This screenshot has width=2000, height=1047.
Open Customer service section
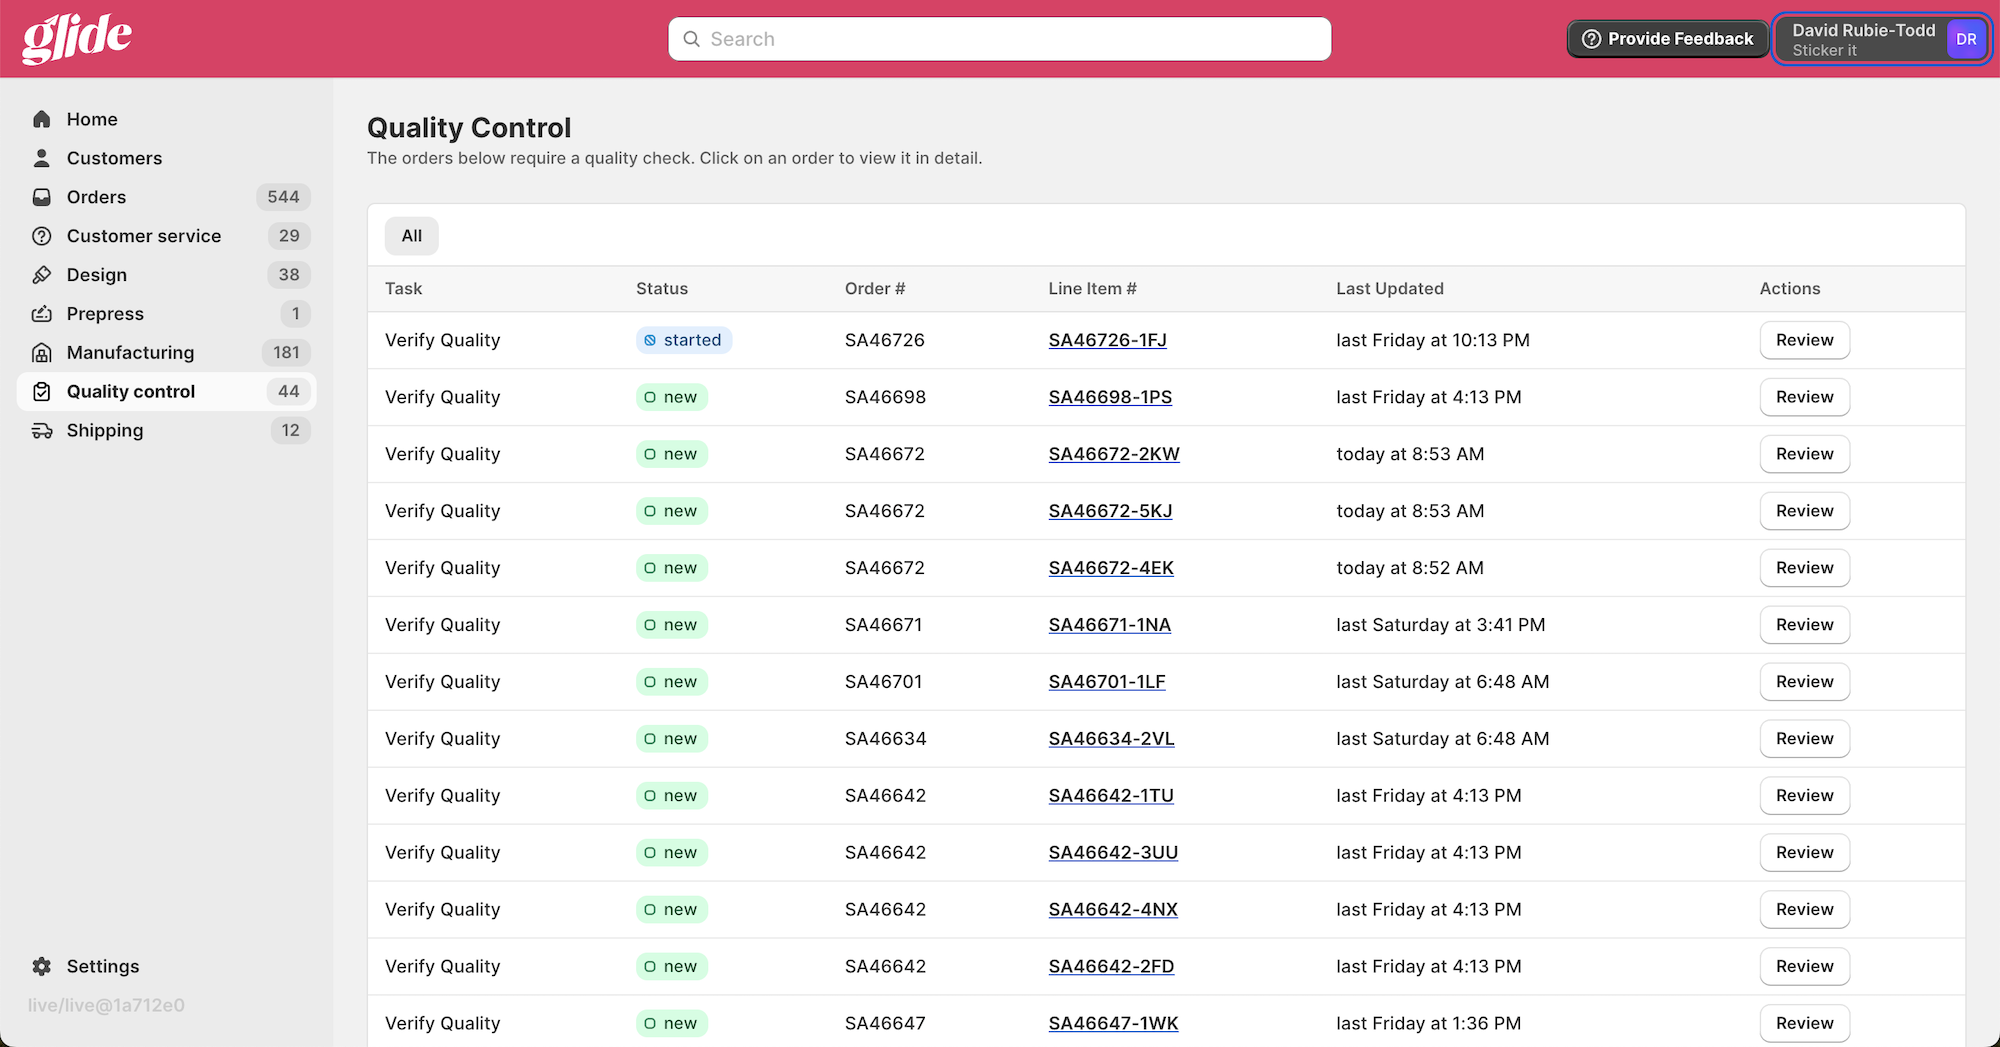[166, 236]
